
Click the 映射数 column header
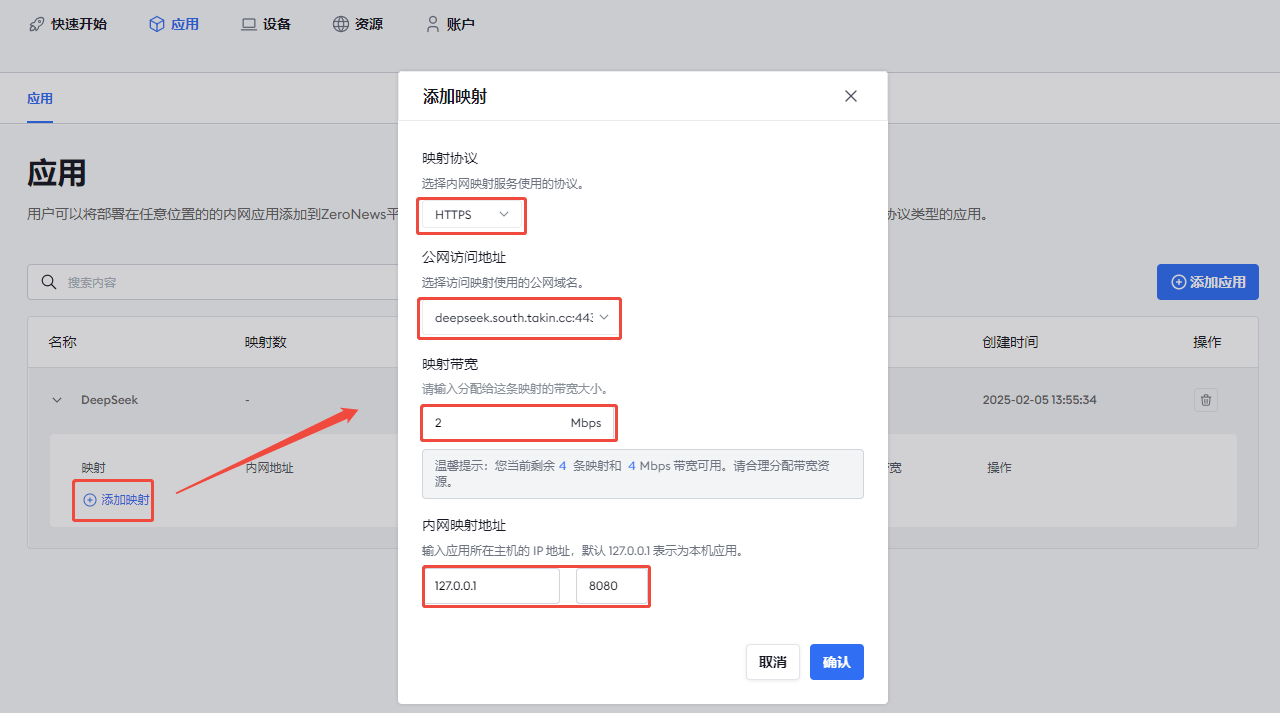coord(266,342)
